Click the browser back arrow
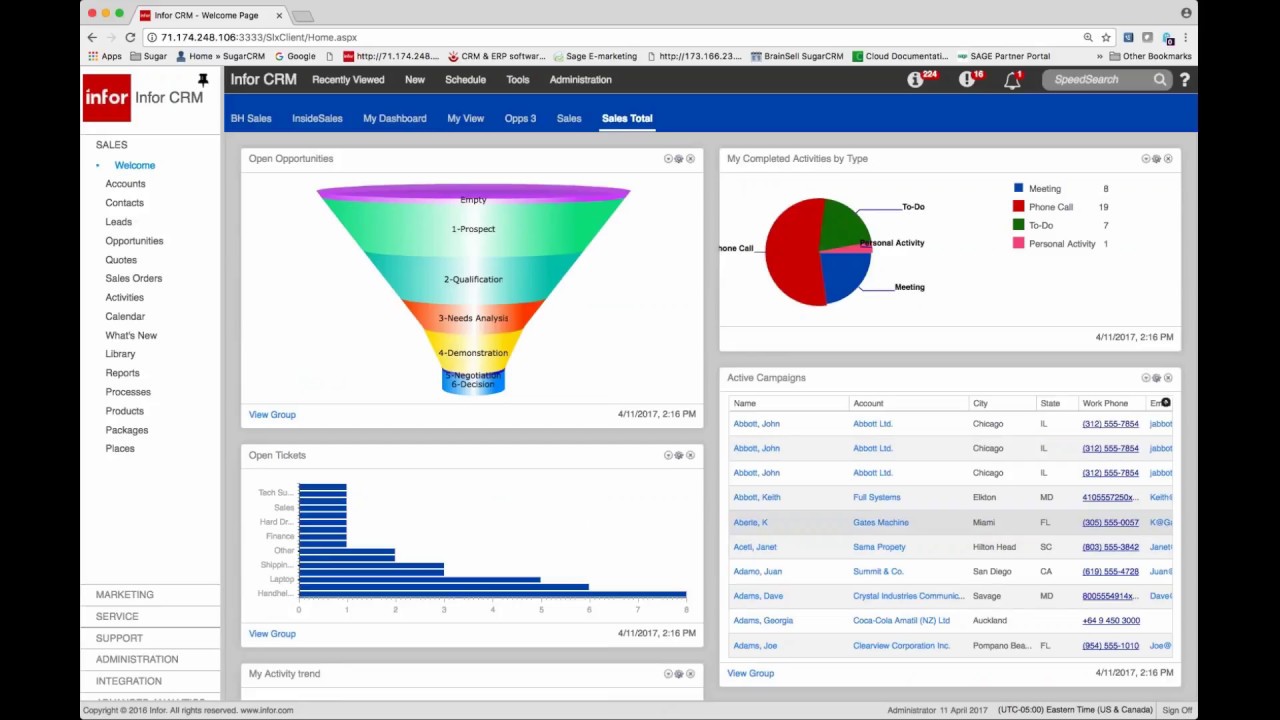Screen dimensions: 1280x720 pos(92,37)
